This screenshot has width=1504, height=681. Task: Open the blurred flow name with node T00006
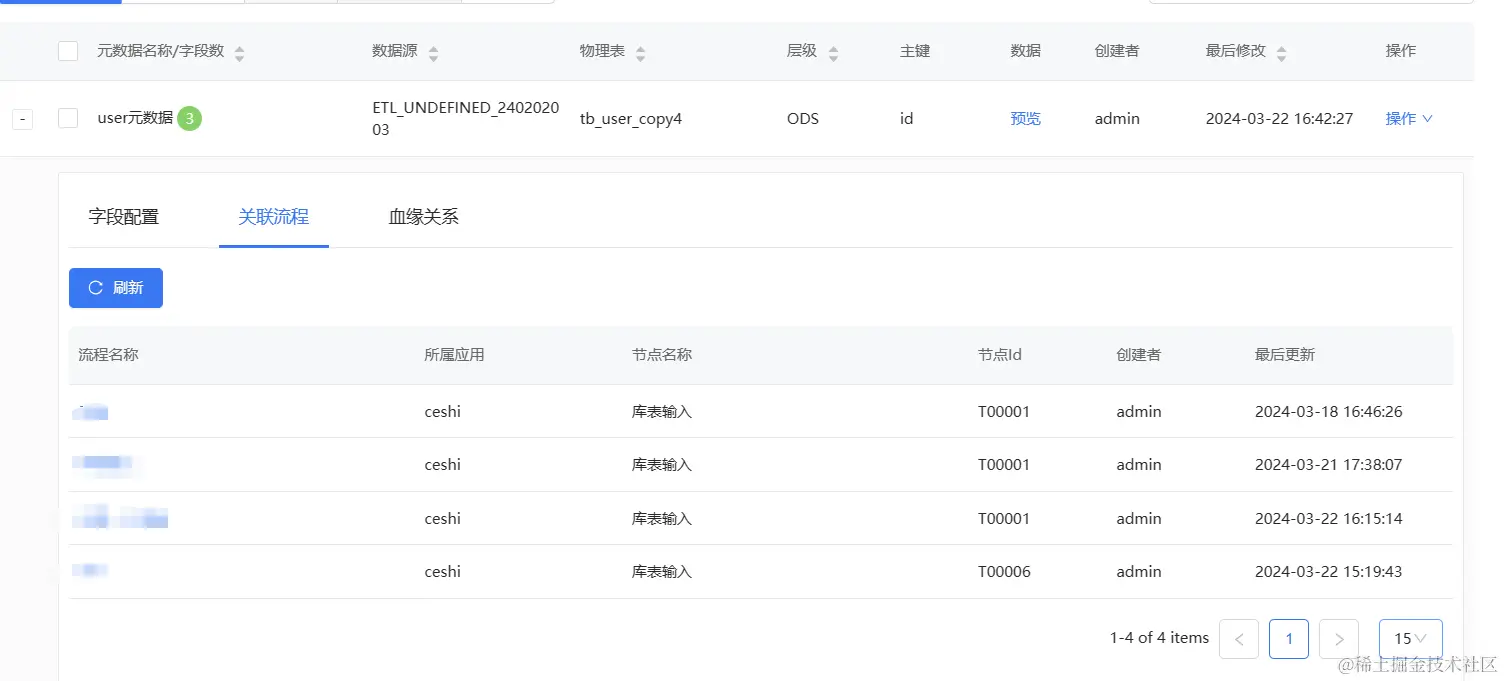pyautogui.click(x=91, y=571)
